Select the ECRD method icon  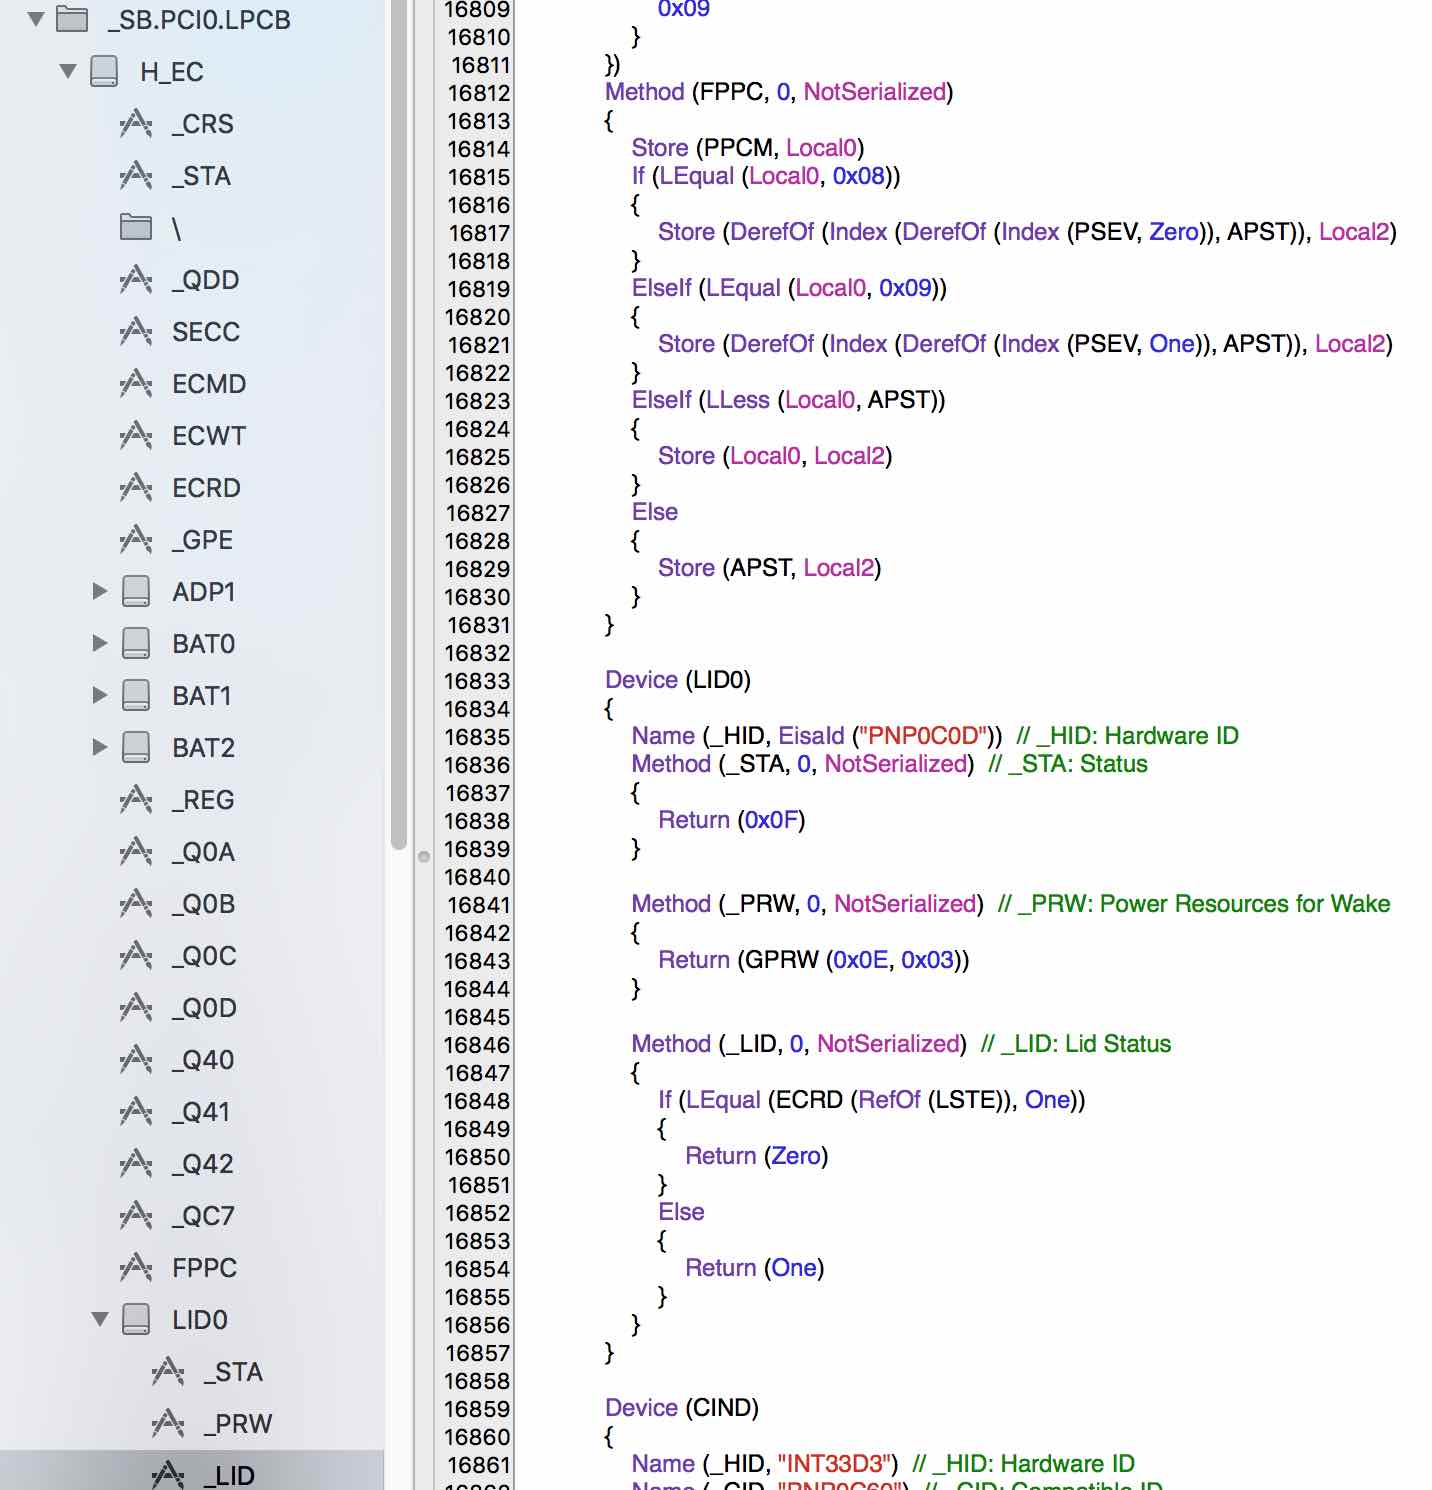click(x=136, y=488)
